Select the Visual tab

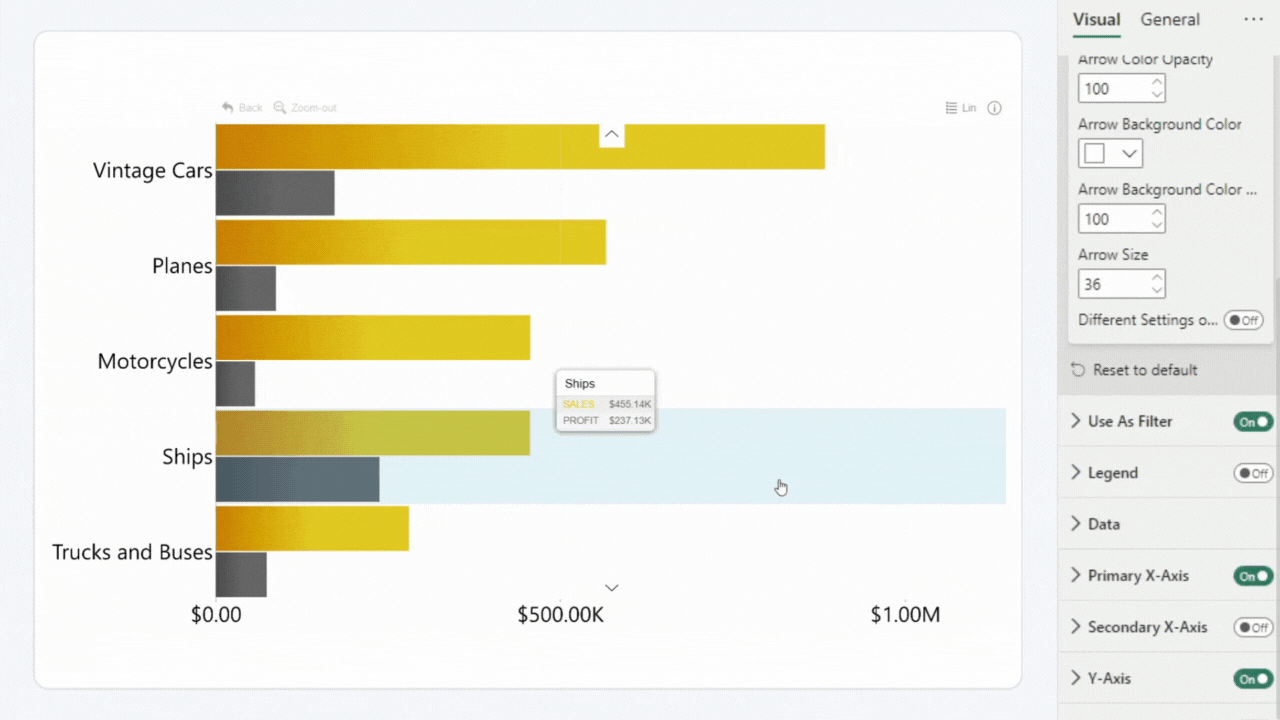(1096, 20)
